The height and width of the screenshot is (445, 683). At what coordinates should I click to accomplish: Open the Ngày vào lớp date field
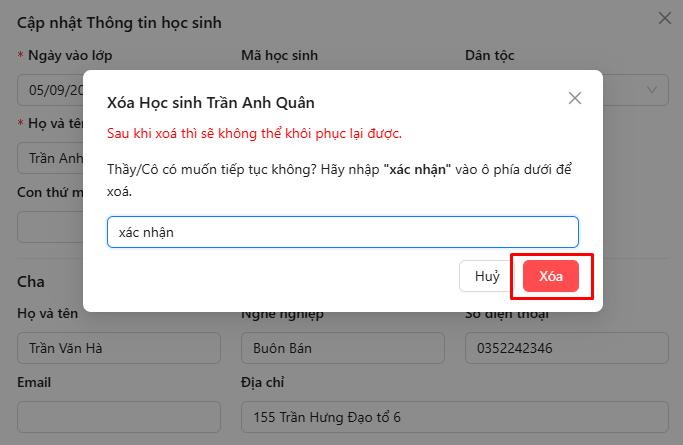pos(50,90)
